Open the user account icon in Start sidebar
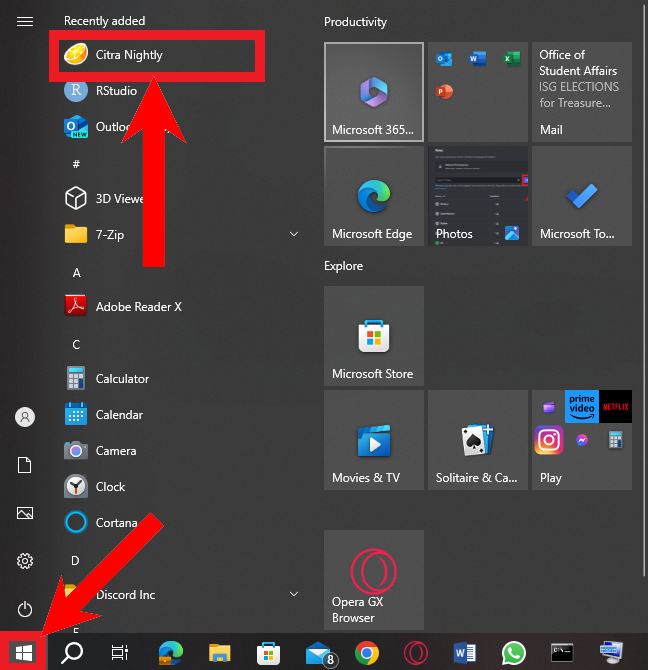The width and height of the screenshot is (648, 670). [x=25, y=417]
